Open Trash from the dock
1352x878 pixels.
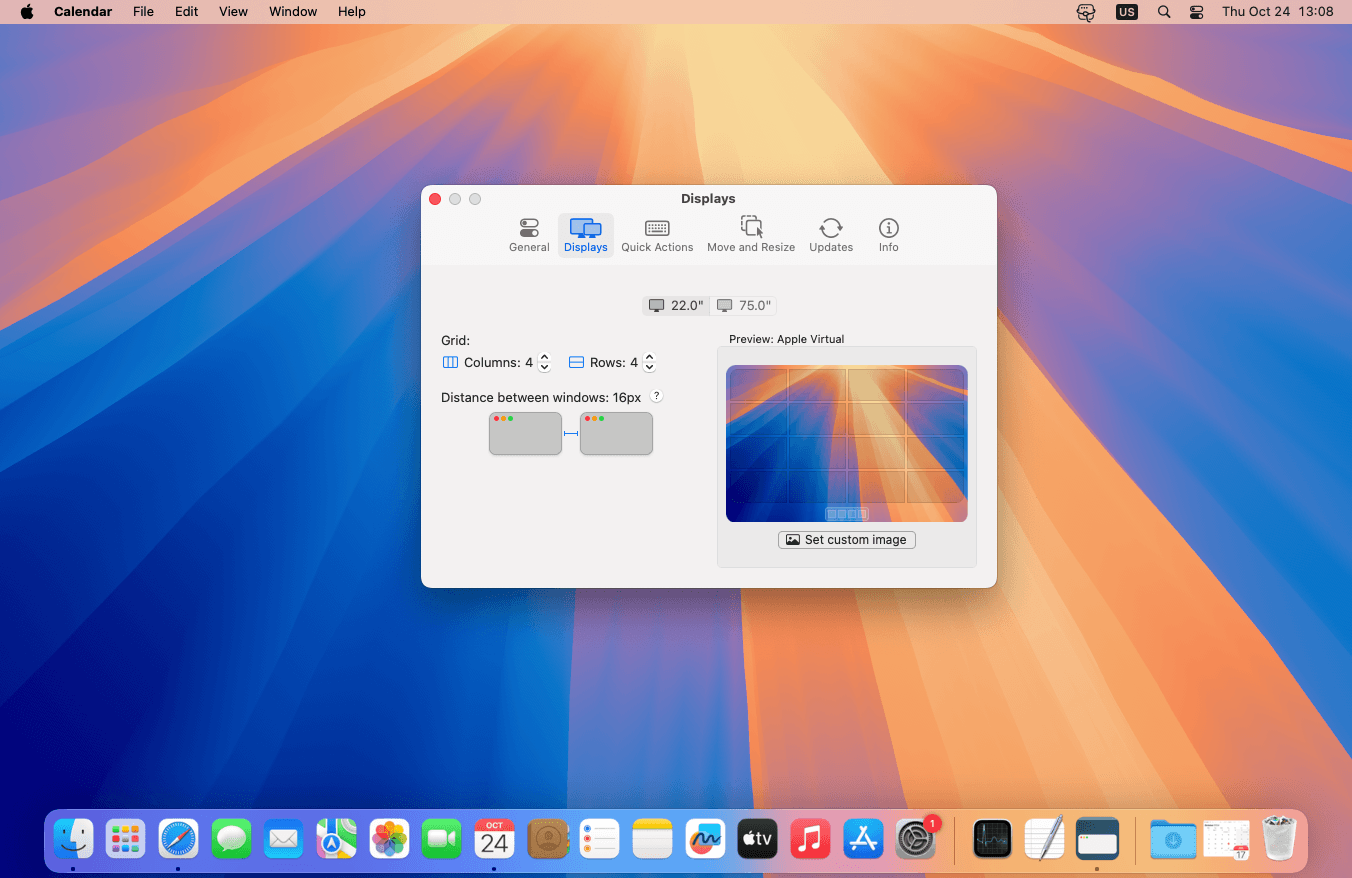point(1279,839)
